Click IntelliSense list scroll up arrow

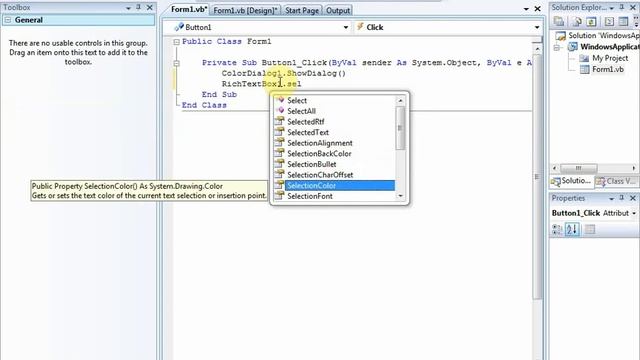[400, 100]
